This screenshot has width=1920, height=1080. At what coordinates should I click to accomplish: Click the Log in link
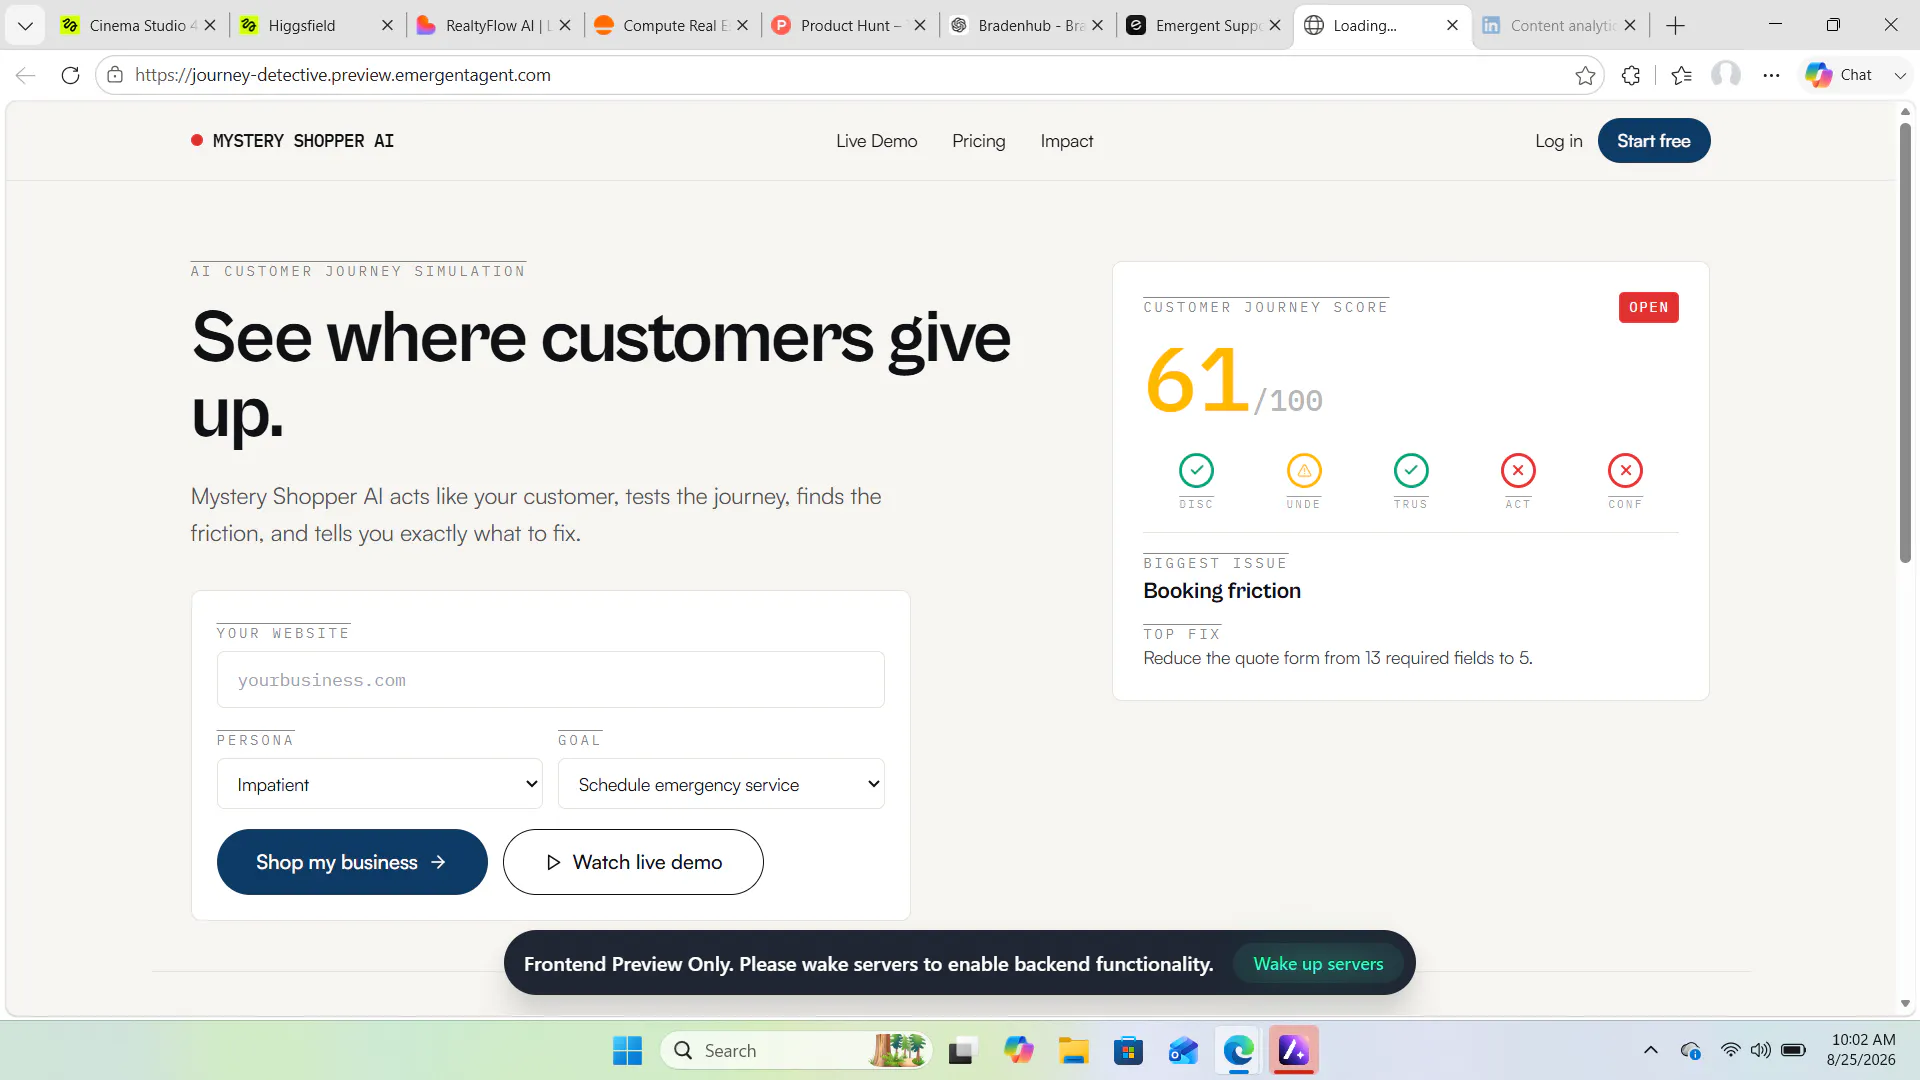[1558, 141]
